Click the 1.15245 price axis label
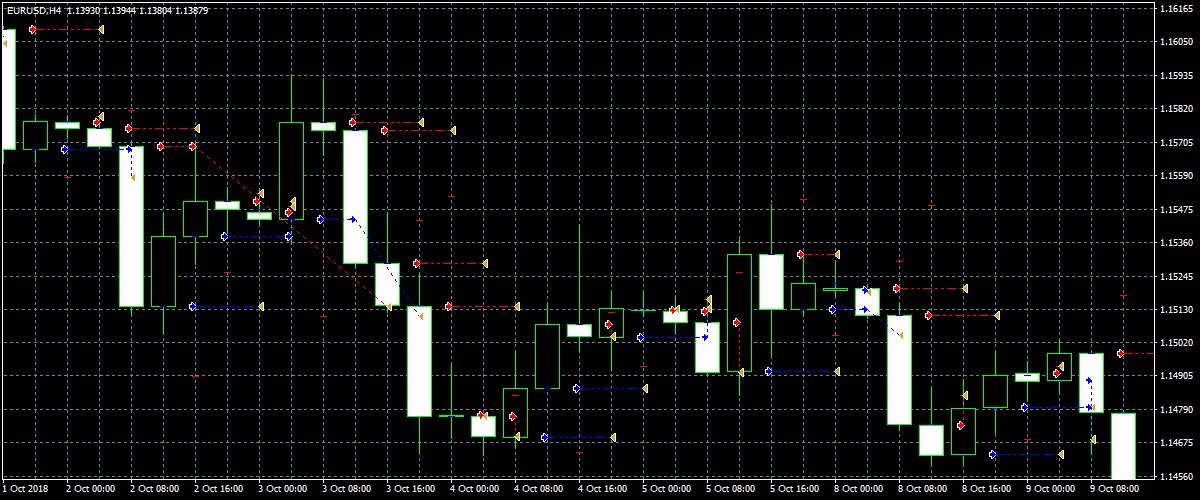 [1178, 276]
